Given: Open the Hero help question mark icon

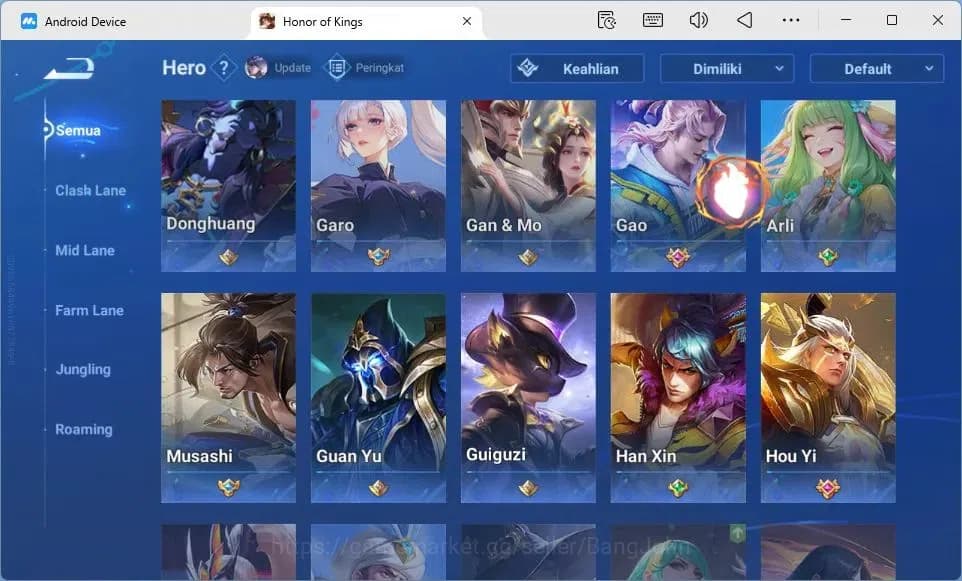Looking at the screenshot, I should pos(224,67).
